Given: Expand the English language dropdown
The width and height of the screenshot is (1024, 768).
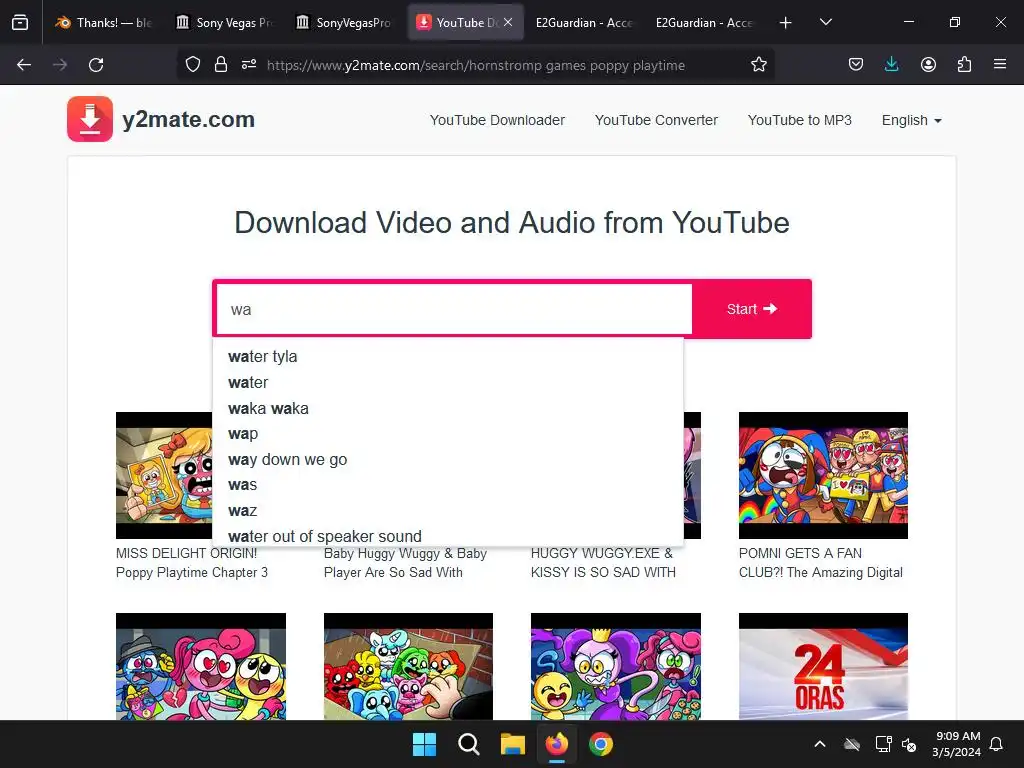Looking at the screenshot, I should [911, 120].
